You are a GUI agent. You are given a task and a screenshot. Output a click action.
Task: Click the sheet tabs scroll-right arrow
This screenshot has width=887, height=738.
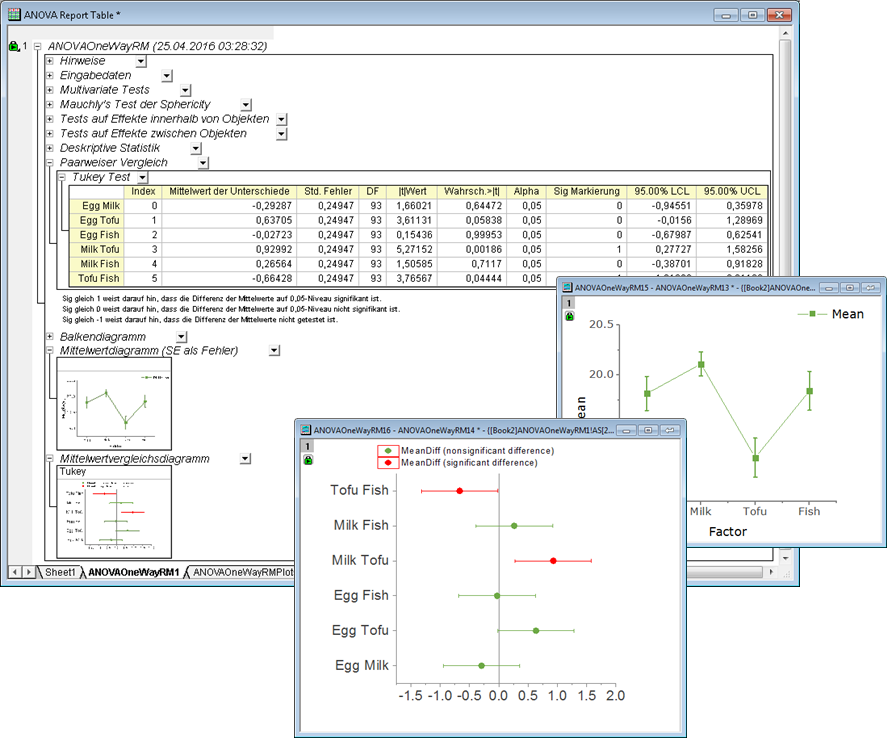tap(28, 572)
